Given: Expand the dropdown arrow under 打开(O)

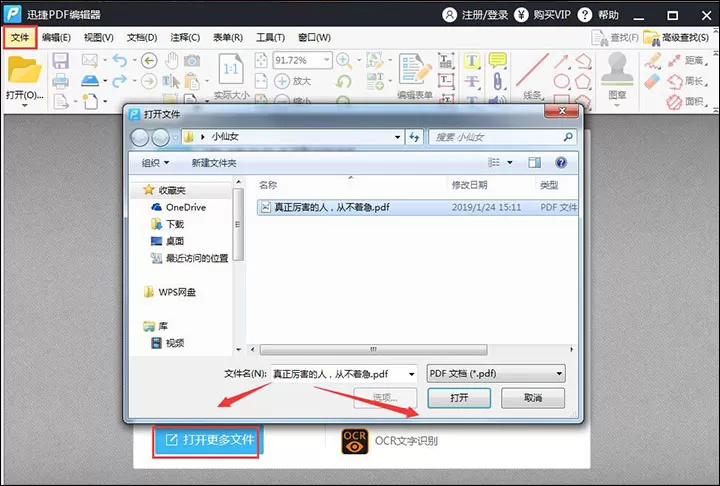Looking at the screenshot, I should pyautogui.click(x=24, y=106).
